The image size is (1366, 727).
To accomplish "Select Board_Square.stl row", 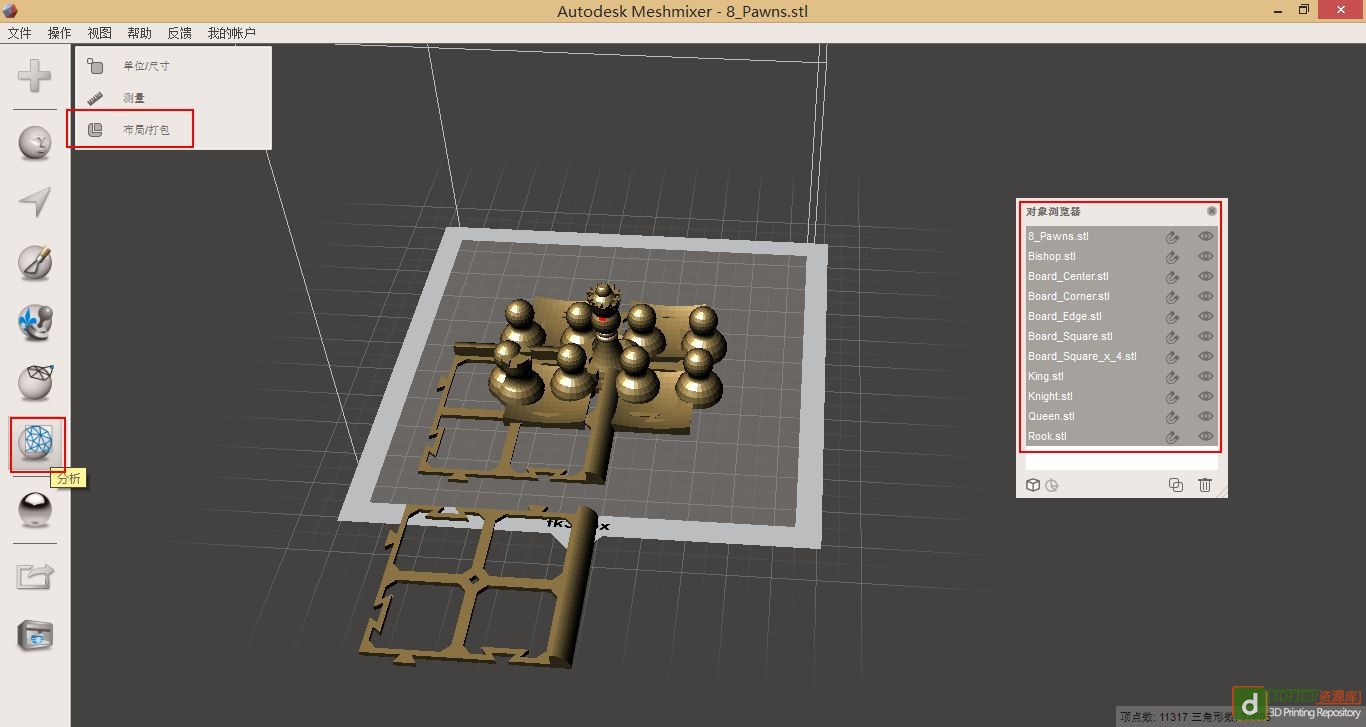I will 1121,336.
